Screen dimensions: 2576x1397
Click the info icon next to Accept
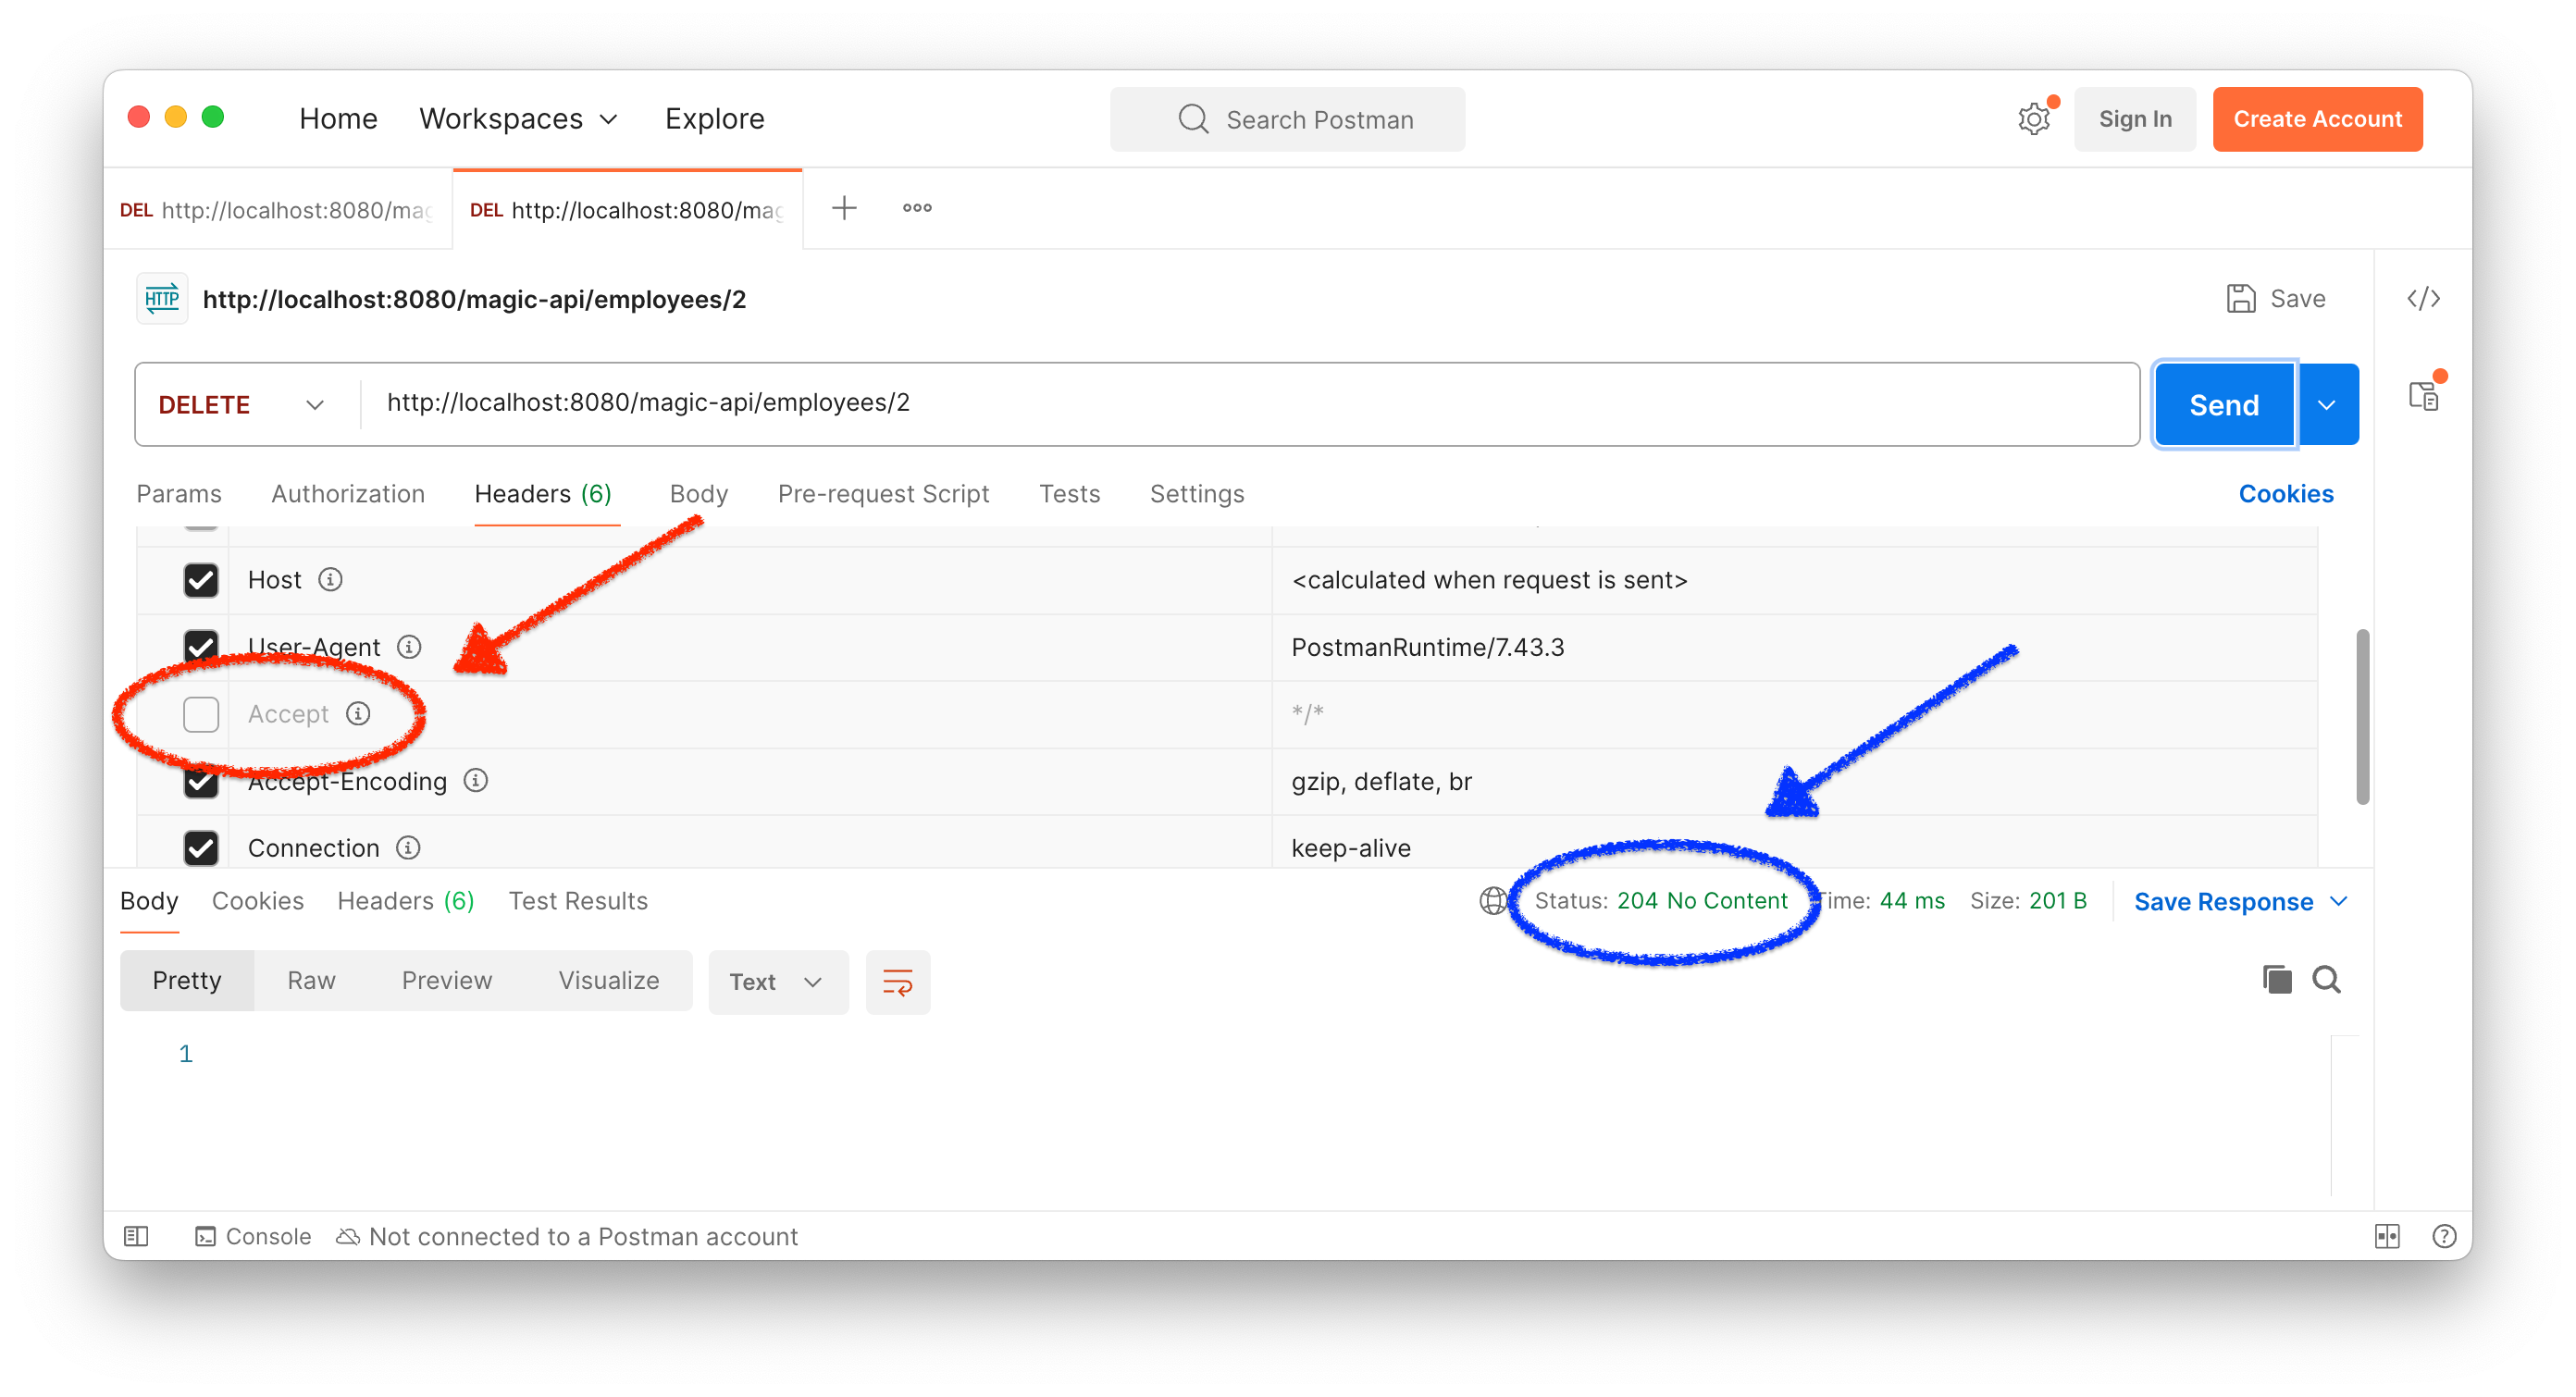coord(358,713)
